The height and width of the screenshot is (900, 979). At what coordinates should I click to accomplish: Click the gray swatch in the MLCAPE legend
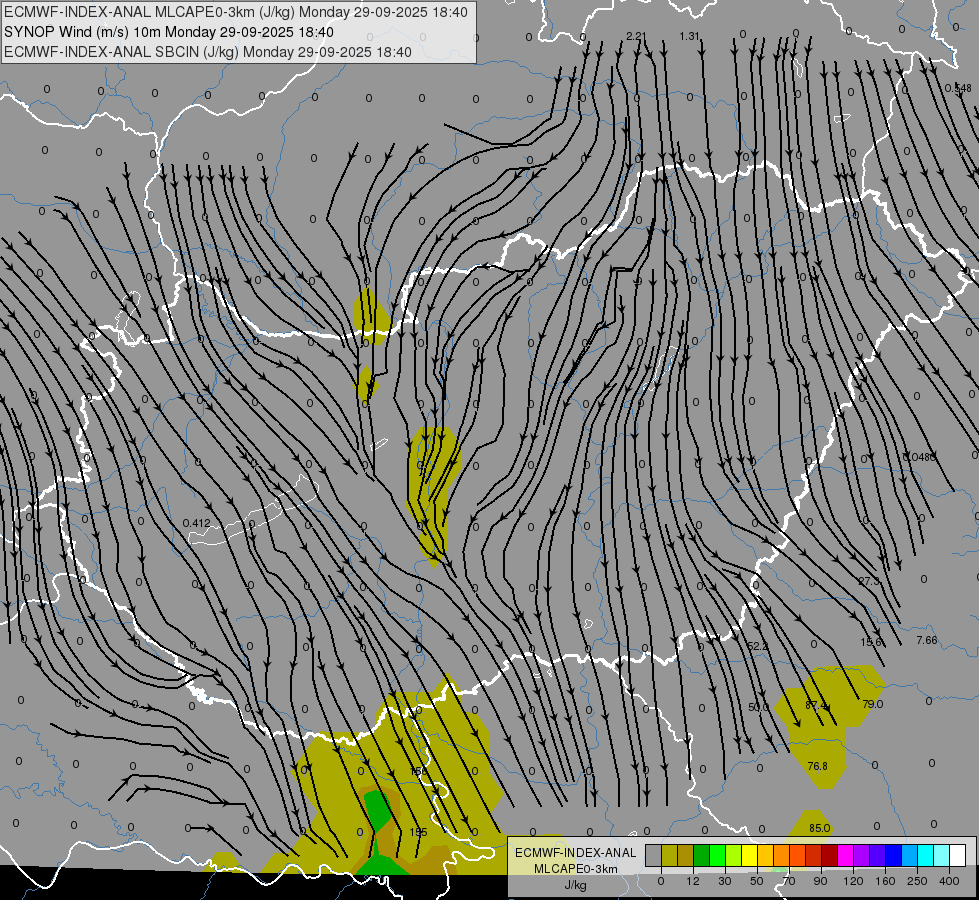653,855
